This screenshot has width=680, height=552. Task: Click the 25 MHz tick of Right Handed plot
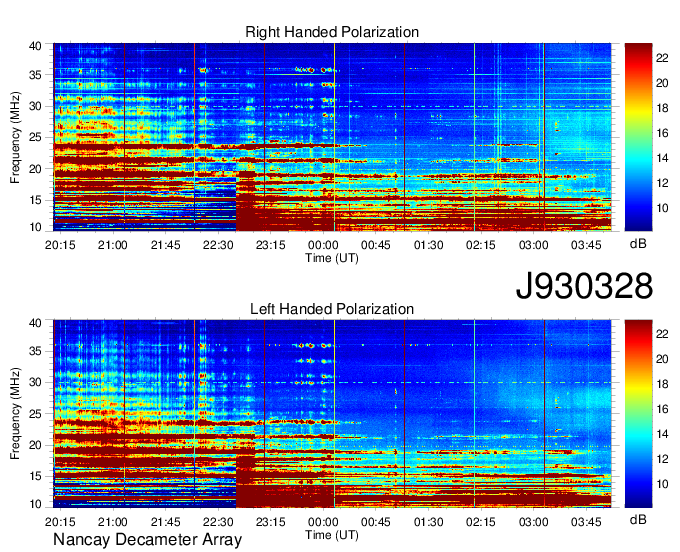pos(35,137)
